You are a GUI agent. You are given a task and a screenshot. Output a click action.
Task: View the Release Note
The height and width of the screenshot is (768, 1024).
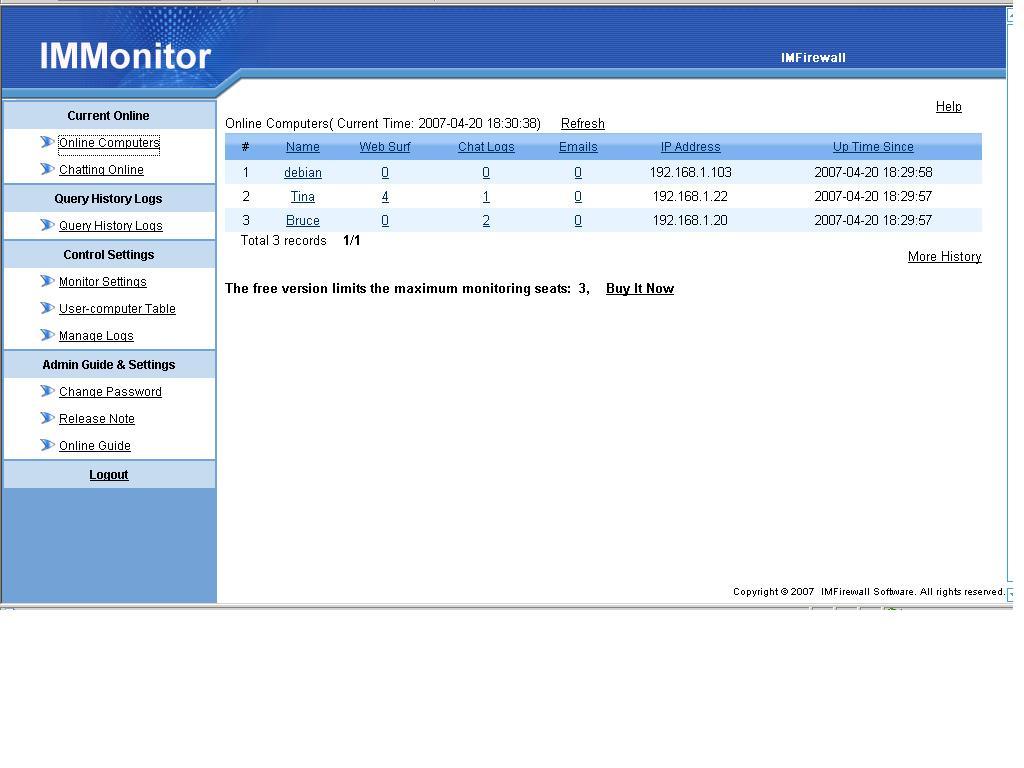tap(97, 419)
